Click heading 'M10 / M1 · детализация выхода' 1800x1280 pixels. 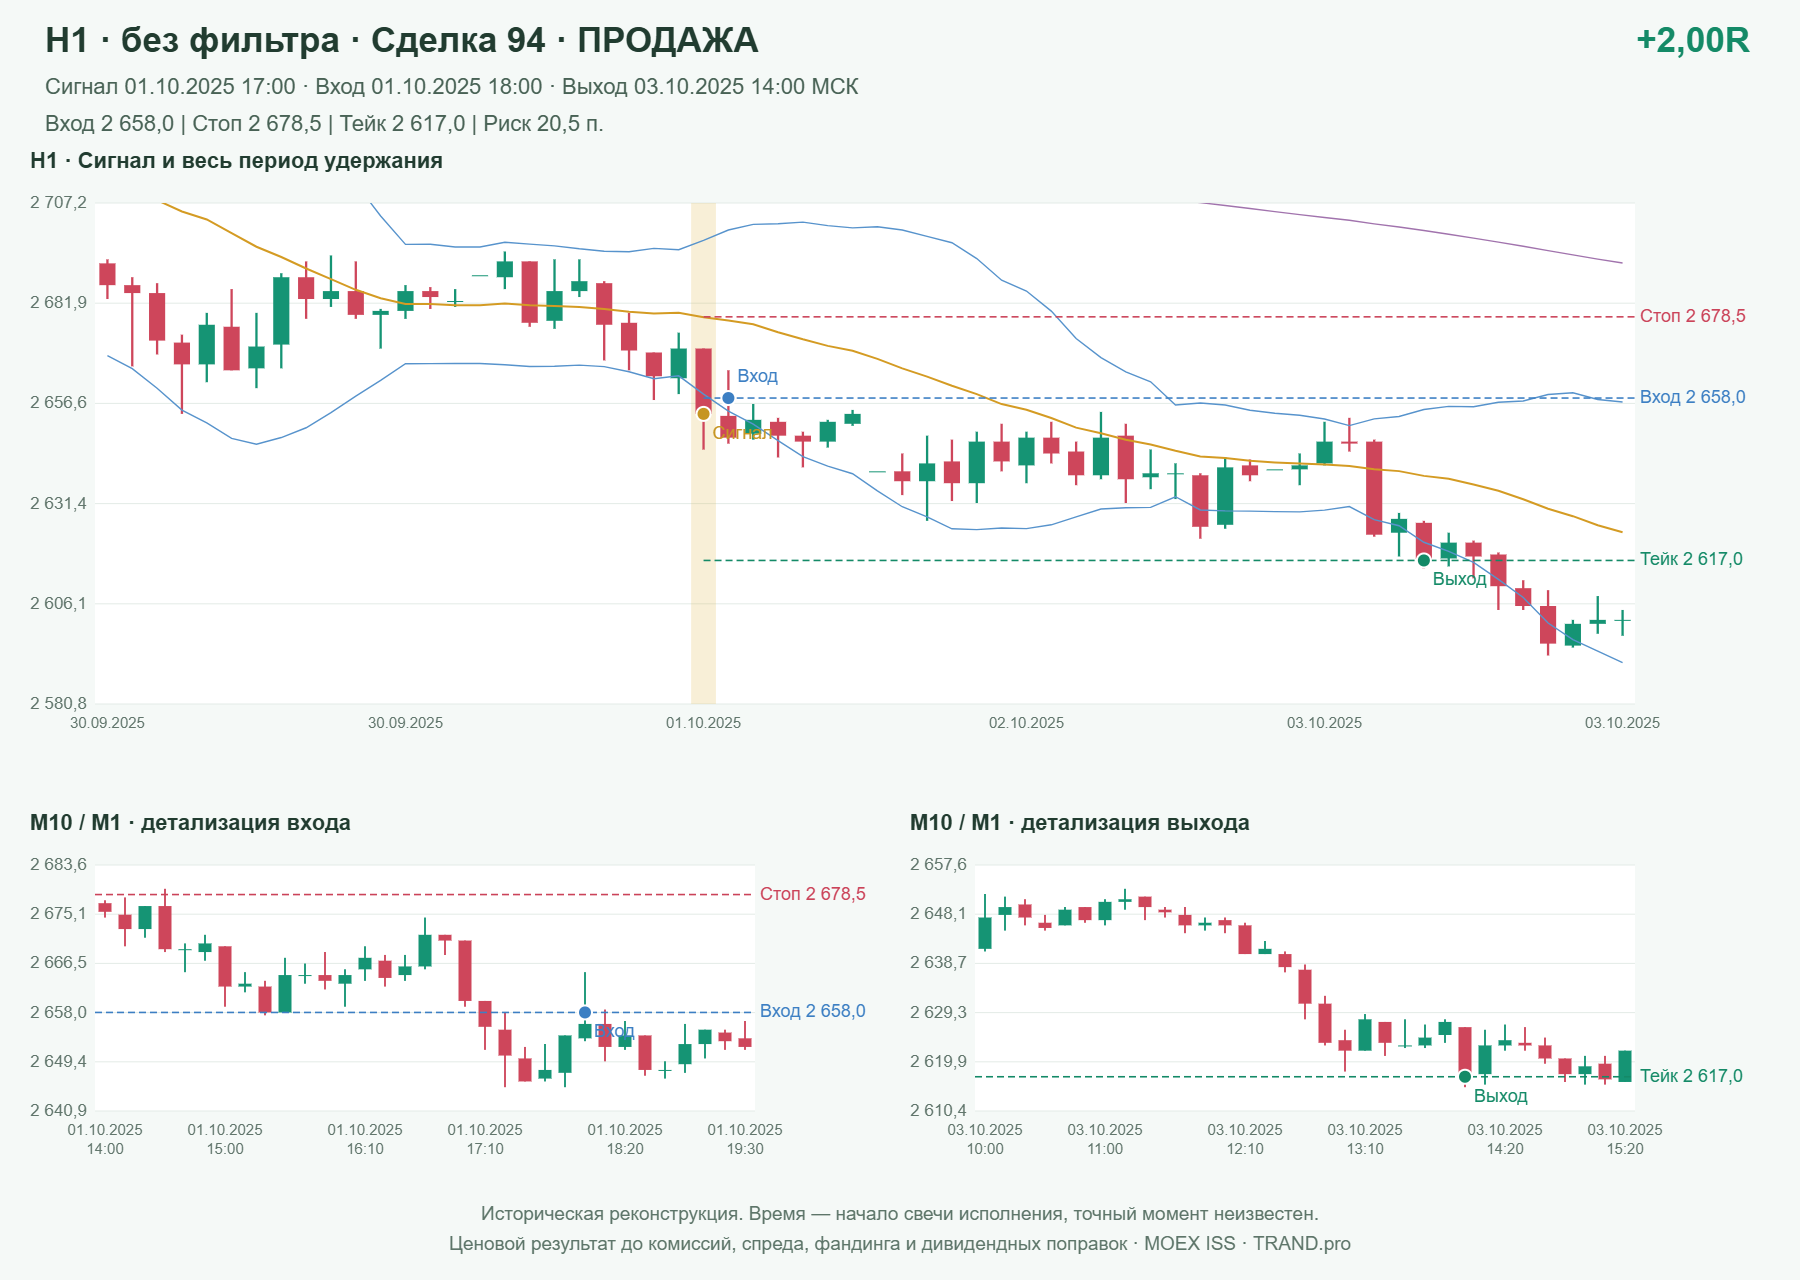tap(1079, 823)
